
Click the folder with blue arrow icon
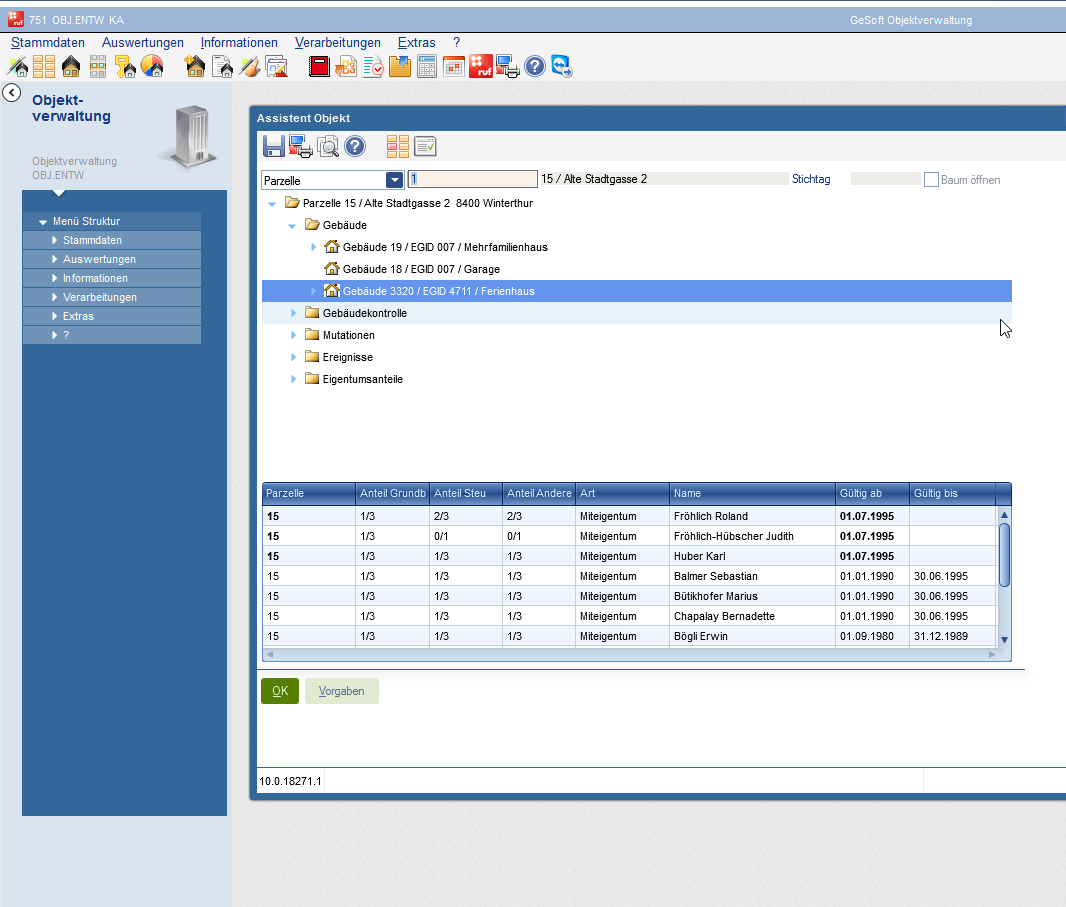(400, 67)
